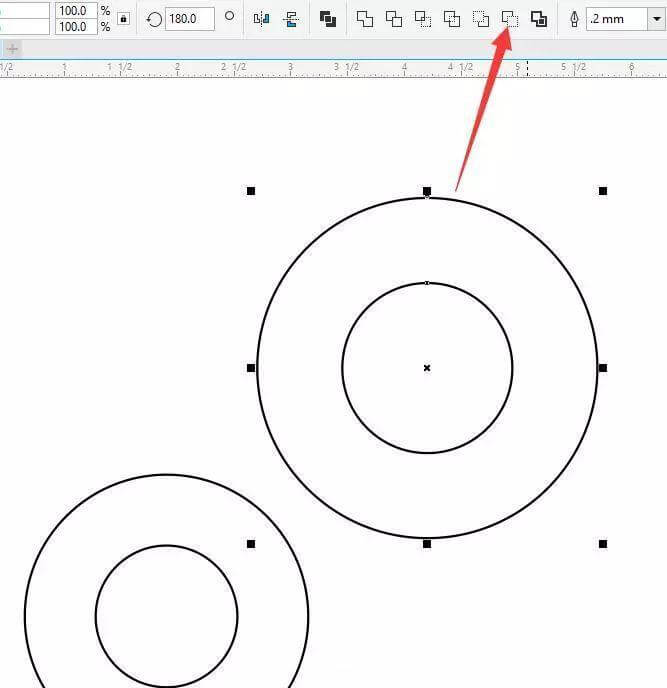Open the outline width dropdown arrow

pyautogui.click(x=656, y=18)
